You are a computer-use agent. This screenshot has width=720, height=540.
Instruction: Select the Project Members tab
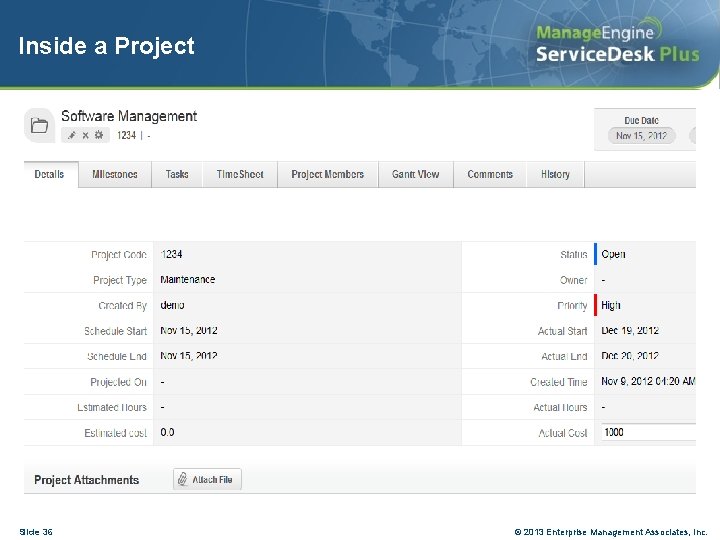tap(328, 174)
